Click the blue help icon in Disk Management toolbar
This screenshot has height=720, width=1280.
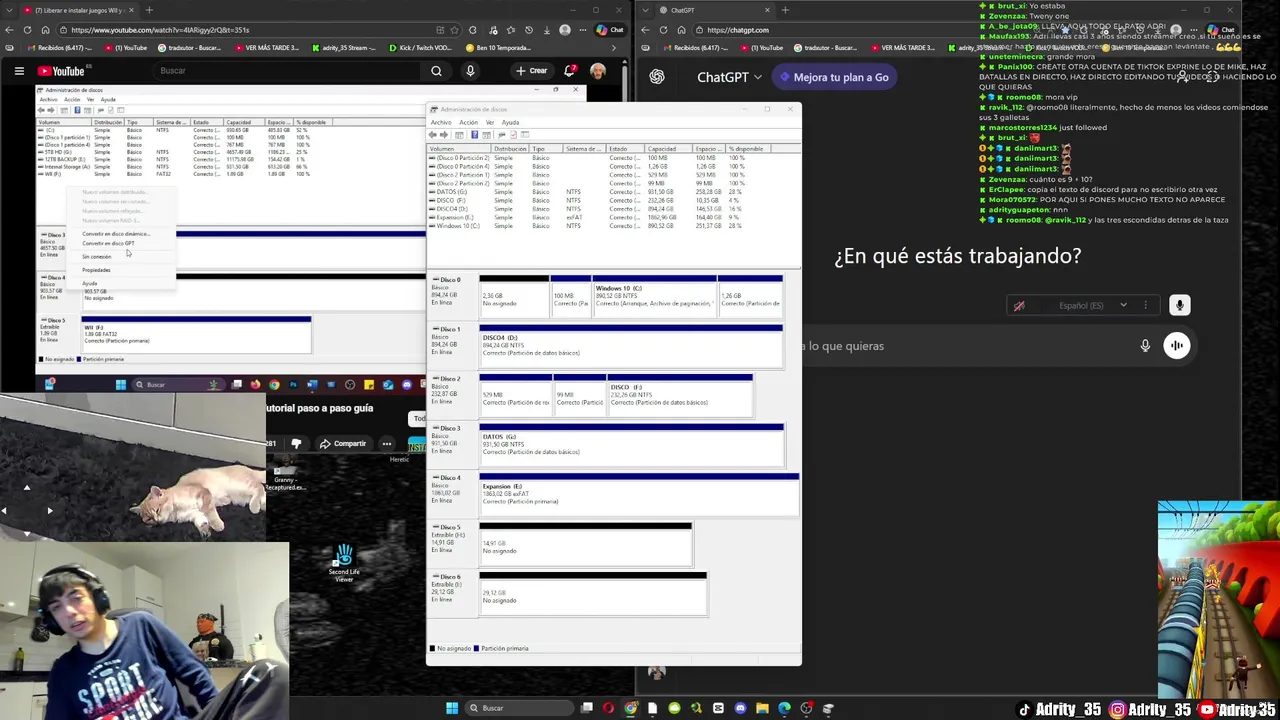(474, 135)
